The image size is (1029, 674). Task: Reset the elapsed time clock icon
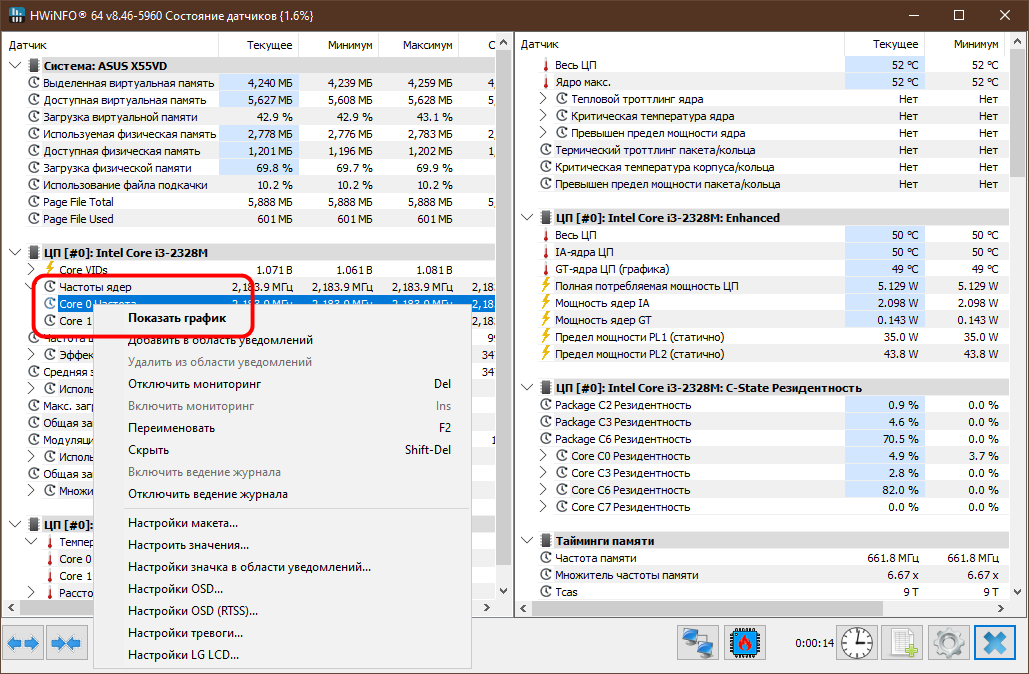pos(857,642)
